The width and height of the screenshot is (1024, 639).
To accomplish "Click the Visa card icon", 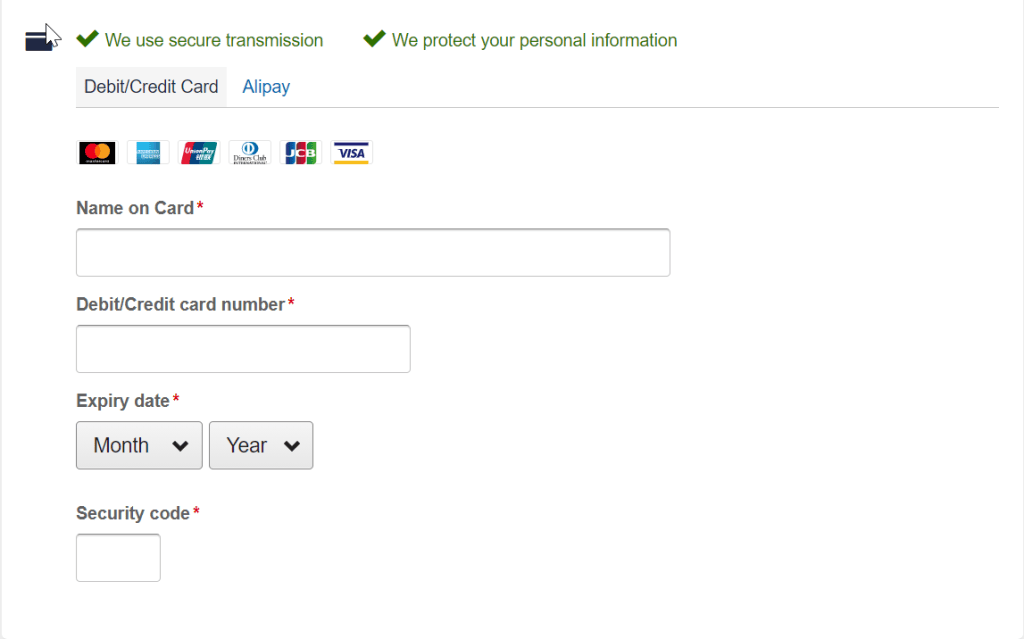I will point(351,153).
